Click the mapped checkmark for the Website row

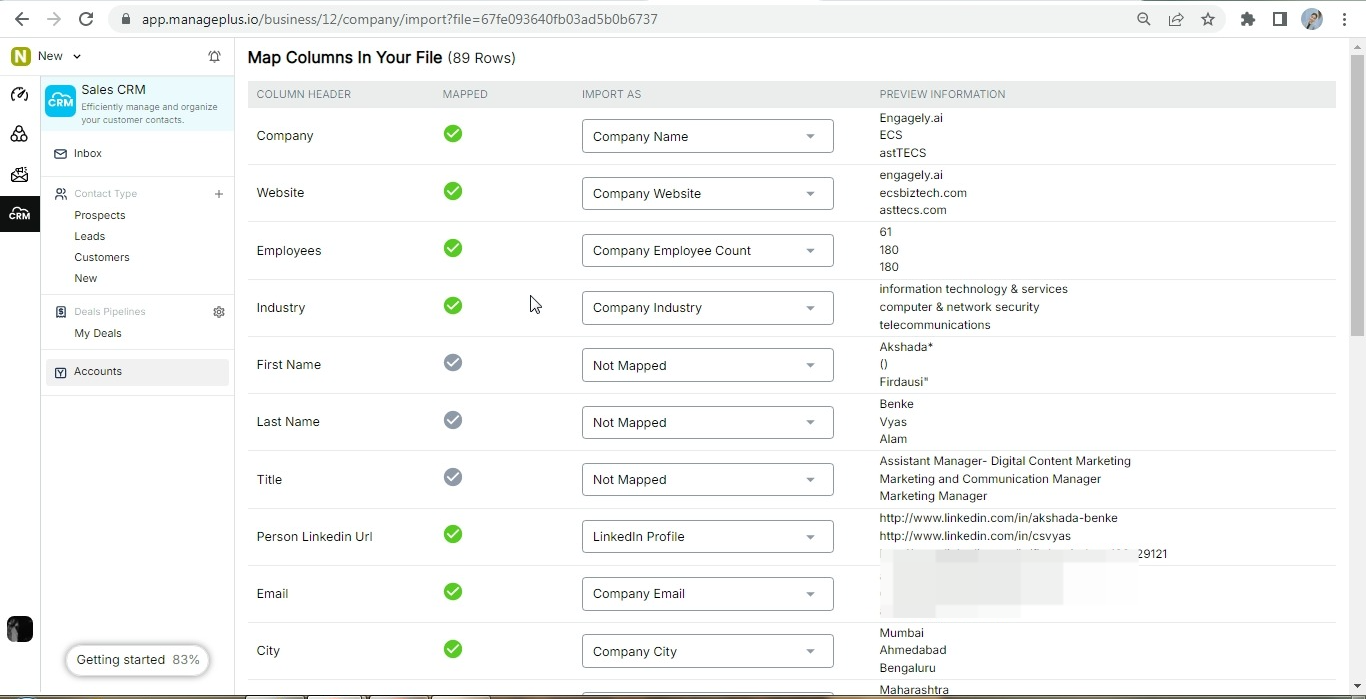click(453, 190)
